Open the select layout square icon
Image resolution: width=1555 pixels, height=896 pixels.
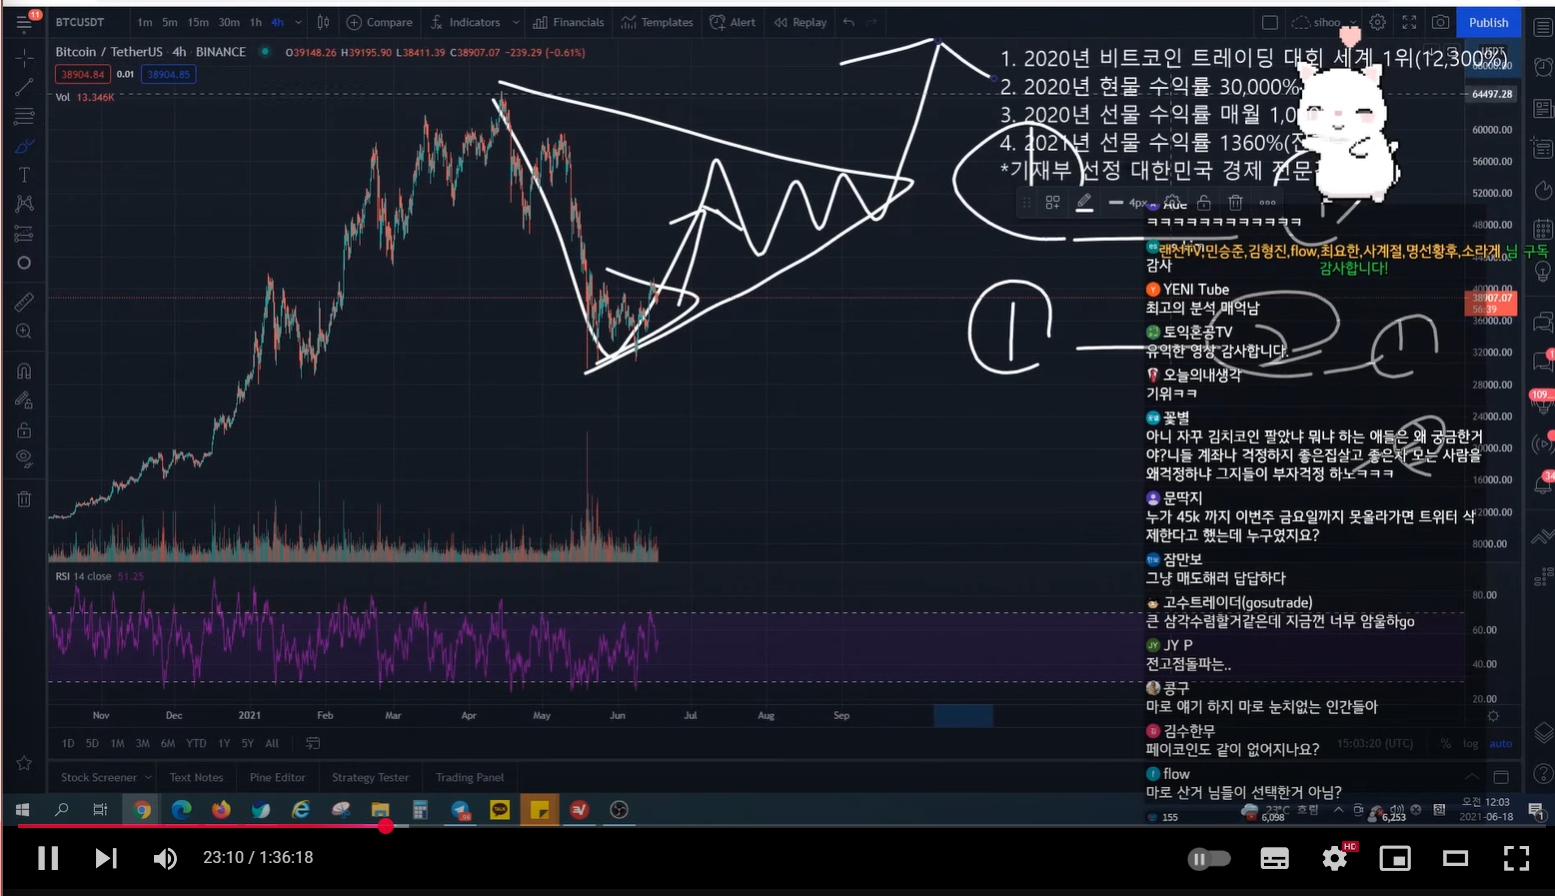point(1270,22)
